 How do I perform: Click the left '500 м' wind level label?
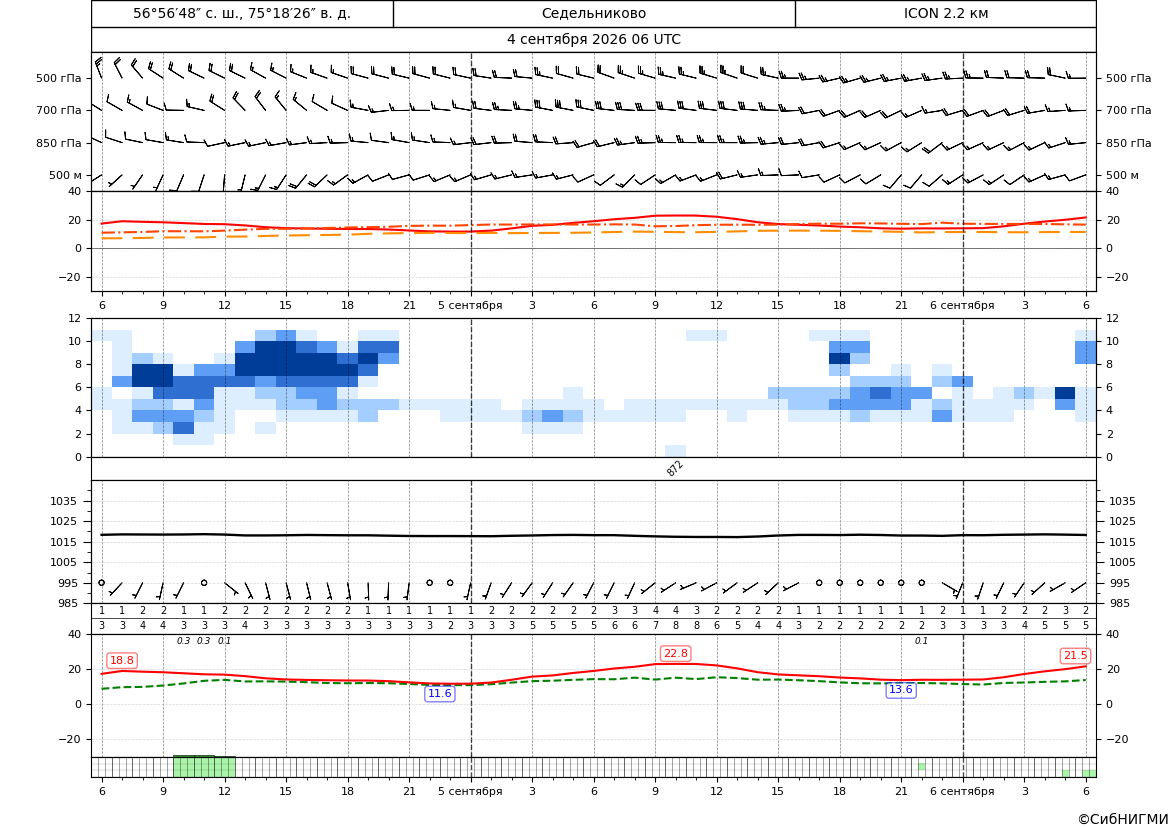[x=66, y=175]
